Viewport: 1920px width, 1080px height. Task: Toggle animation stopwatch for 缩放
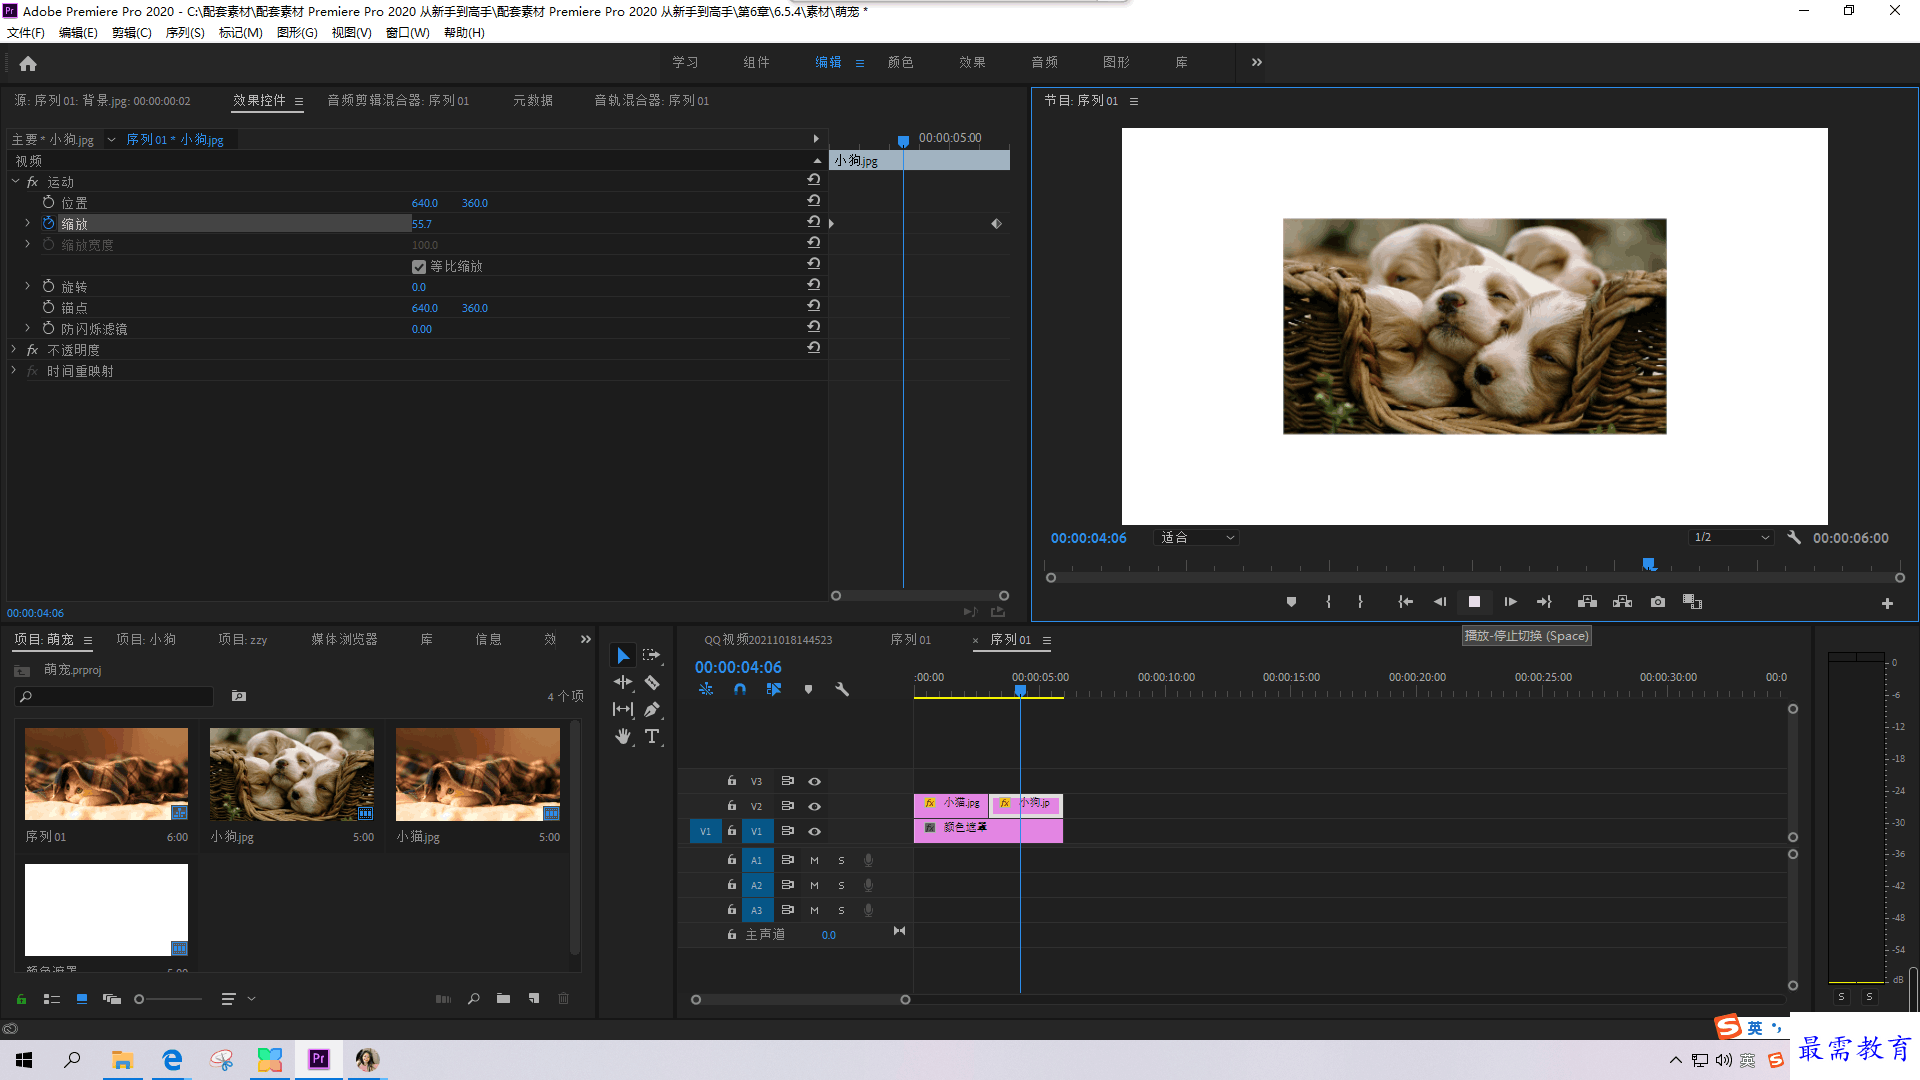48,223
